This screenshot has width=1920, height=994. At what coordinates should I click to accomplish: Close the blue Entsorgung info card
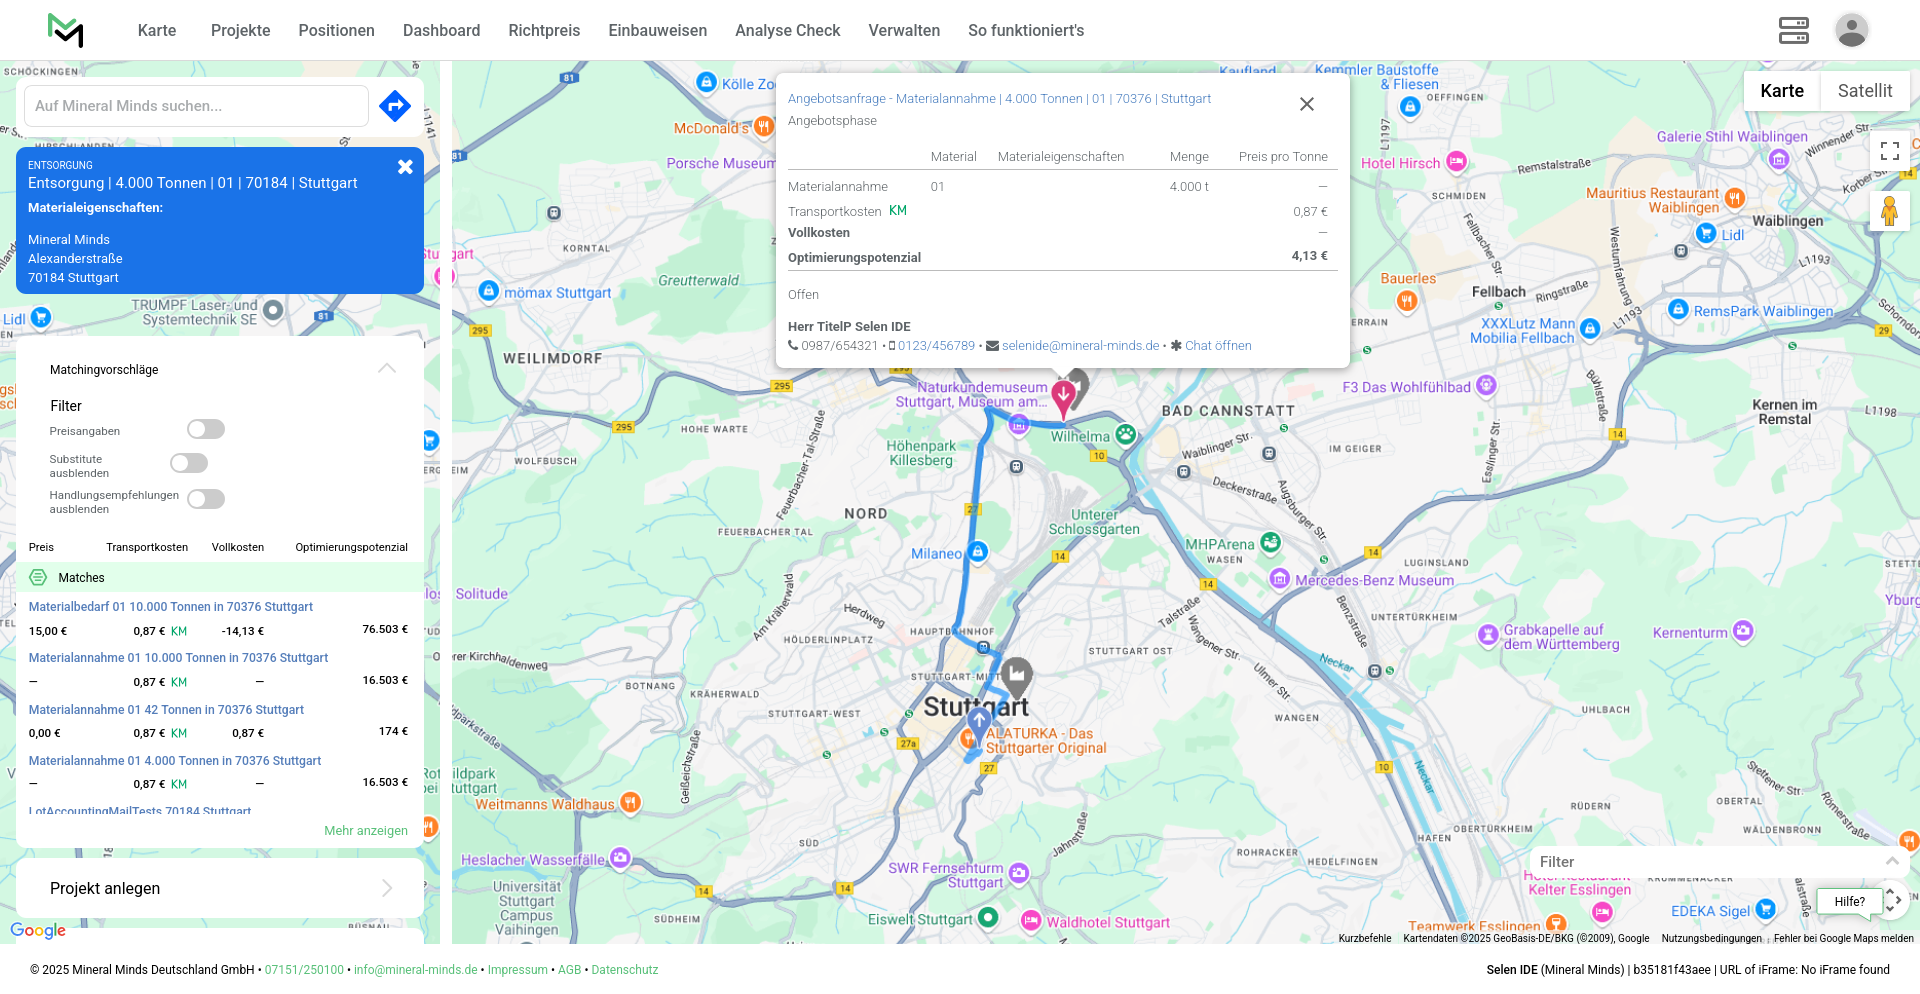coord(405,167)
